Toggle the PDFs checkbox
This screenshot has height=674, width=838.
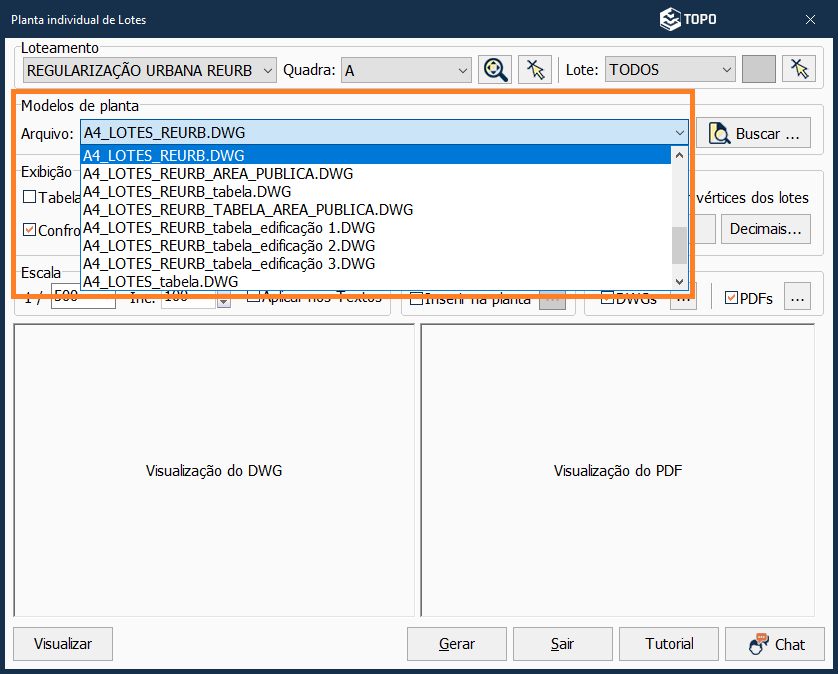pyautogui.click(x=731, y=298)
